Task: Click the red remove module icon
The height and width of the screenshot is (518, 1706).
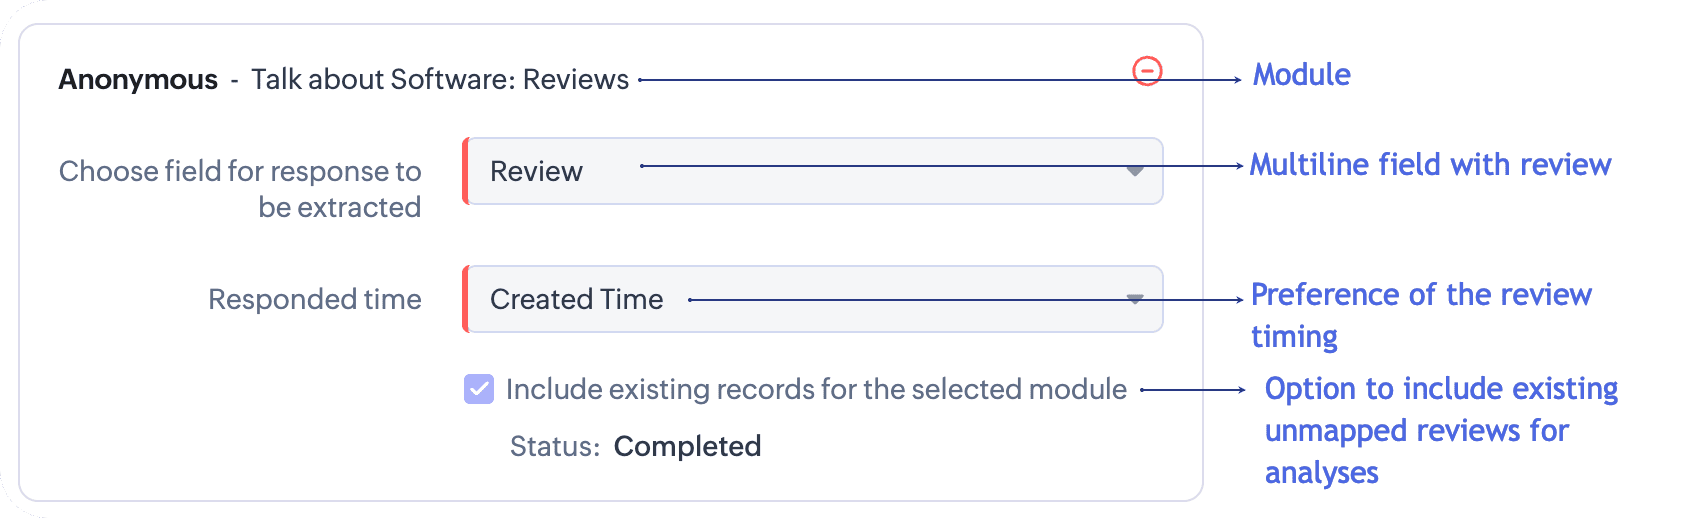Action: pyautogui.click(x=1147, y=71)
